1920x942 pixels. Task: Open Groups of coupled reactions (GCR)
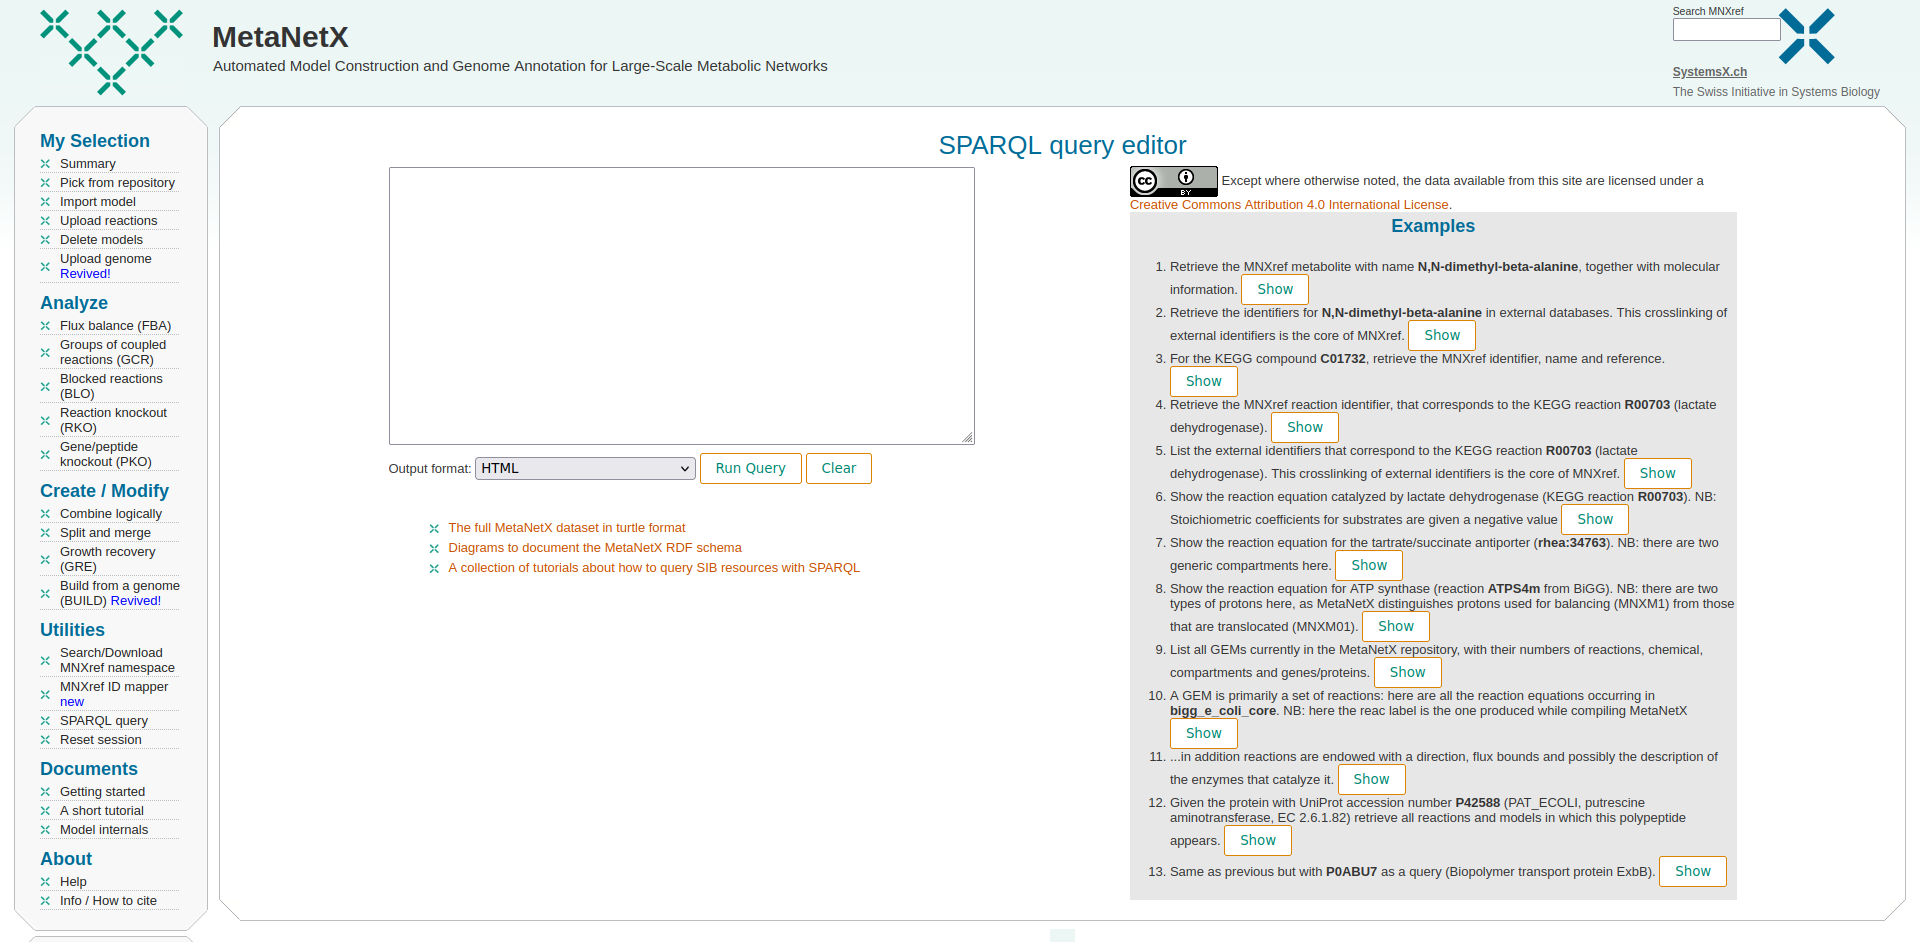(113, 352)
